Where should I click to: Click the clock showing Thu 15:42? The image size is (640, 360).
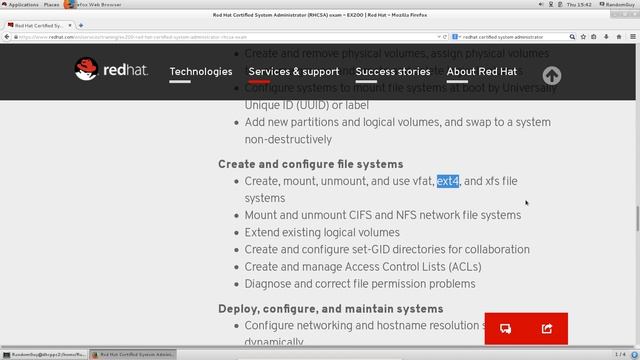579,4
